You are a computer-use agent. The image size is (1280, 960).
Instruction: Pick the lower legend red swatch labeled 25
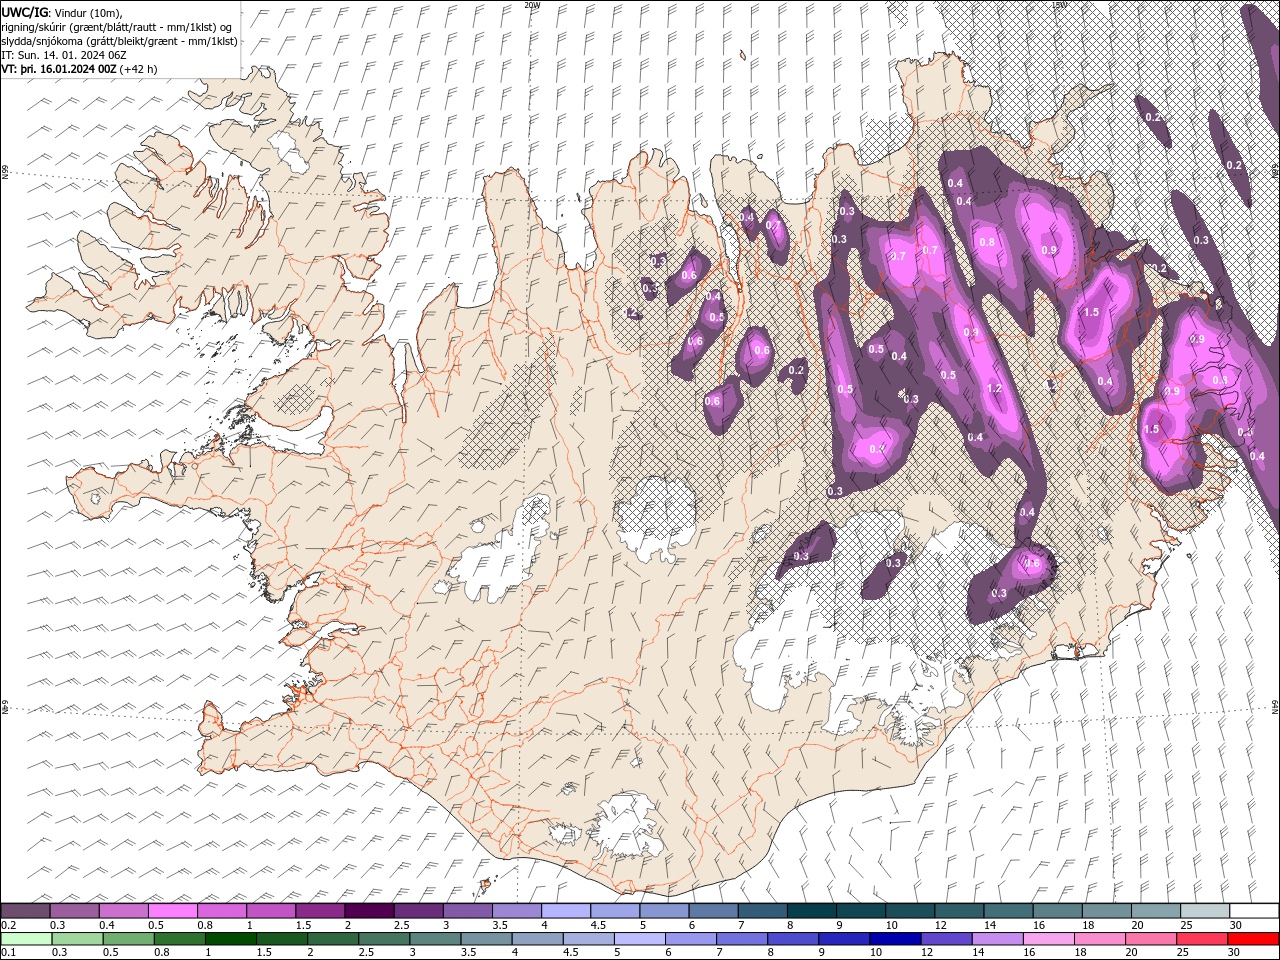(x=1201, y=939)
